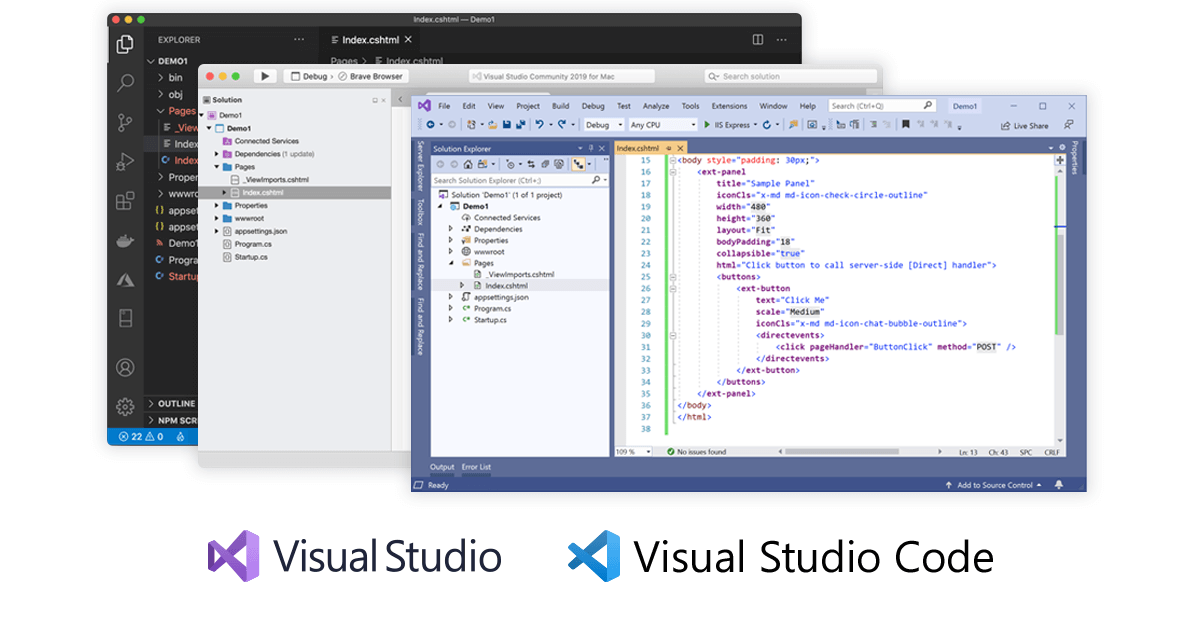This screenshot has width=1200, height=628.
Task: Click Collapse All icon in Solution Explorer toolbar
Action: (545, 164)
